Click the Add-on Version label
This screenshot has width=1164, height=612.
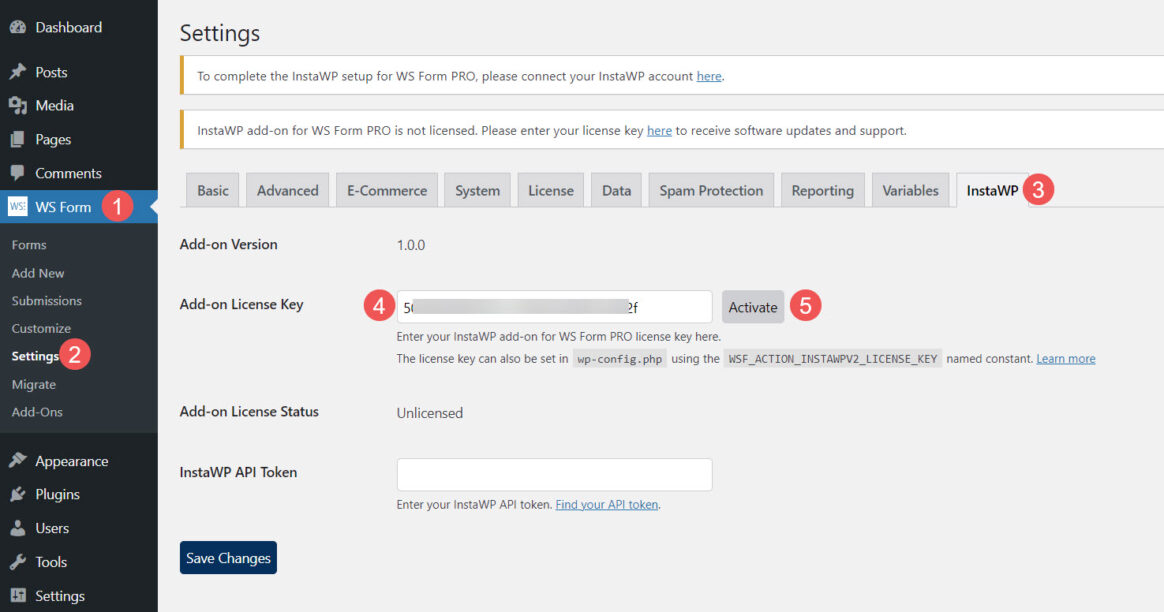tap(229, 244)
